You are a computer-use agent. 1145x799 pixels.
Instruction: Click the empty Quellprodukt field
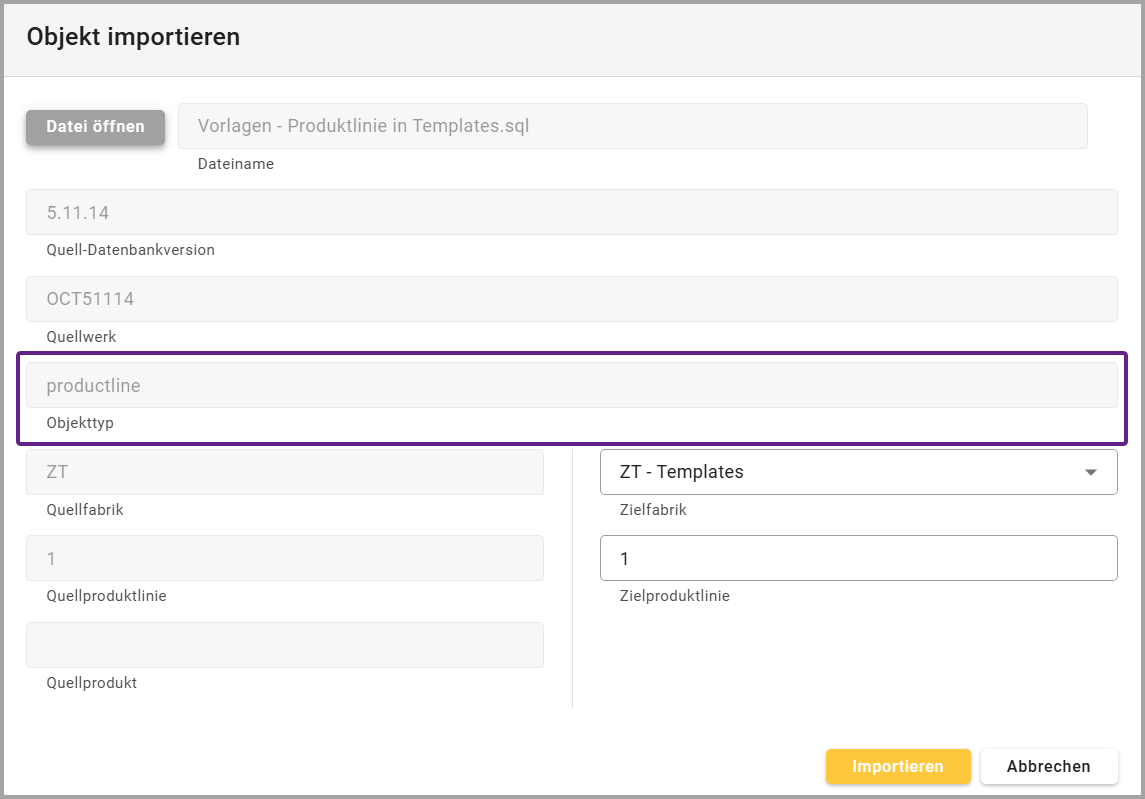point(284,645)
